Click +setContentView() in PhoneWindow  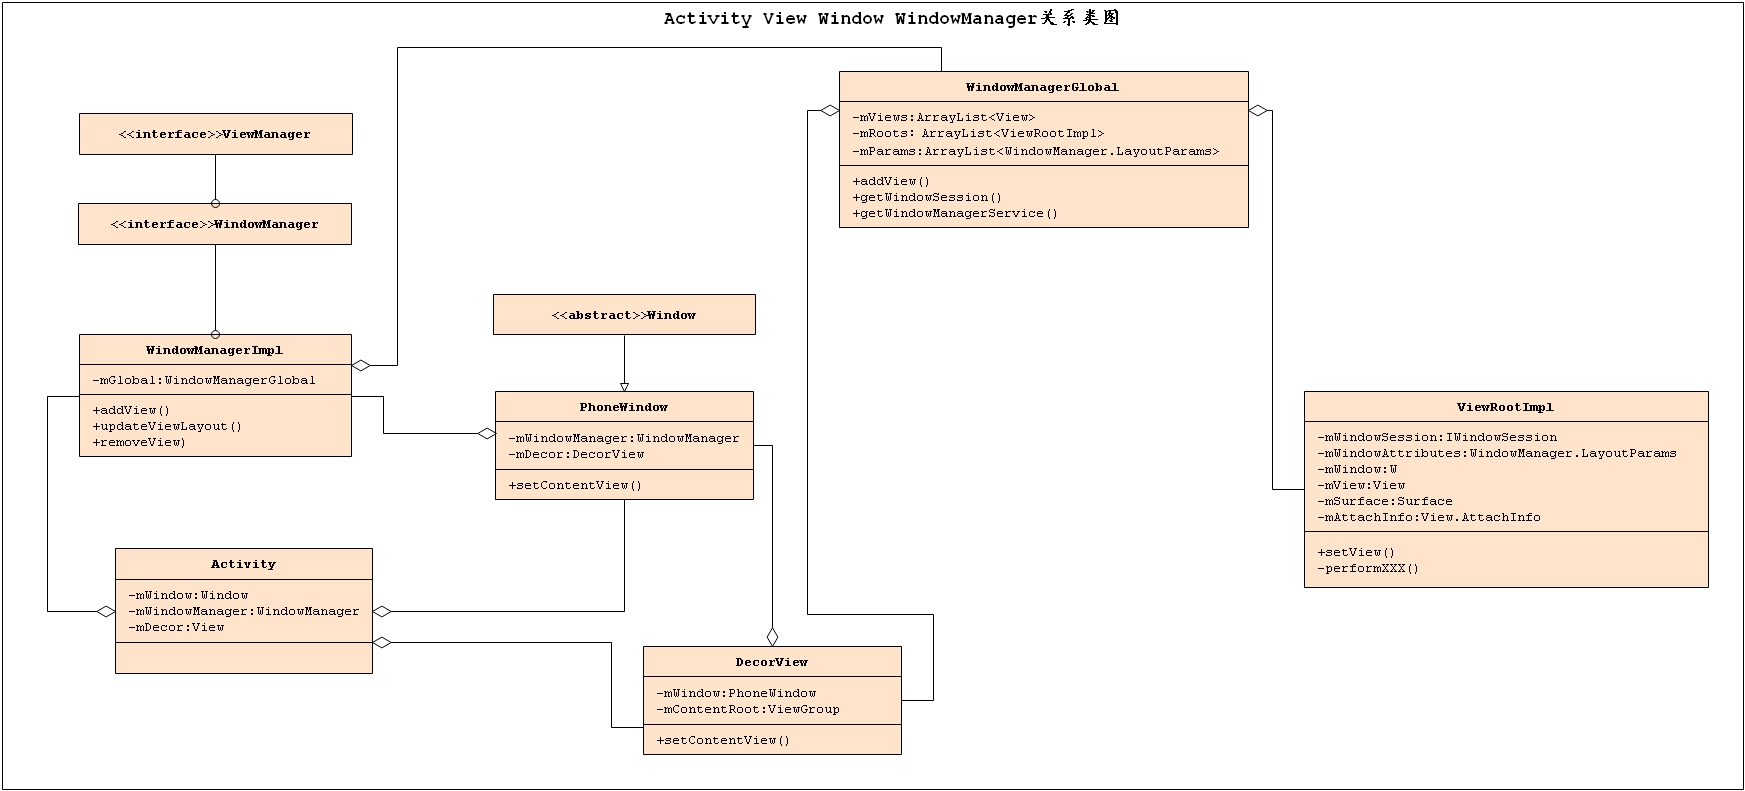575,485
